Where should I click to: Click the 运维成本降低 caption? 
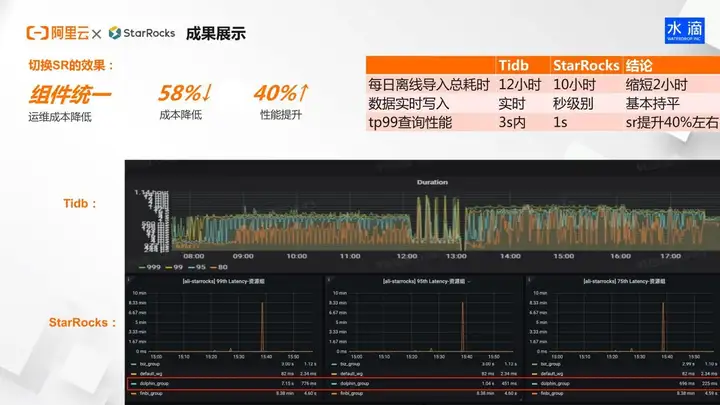pos(60,117)
